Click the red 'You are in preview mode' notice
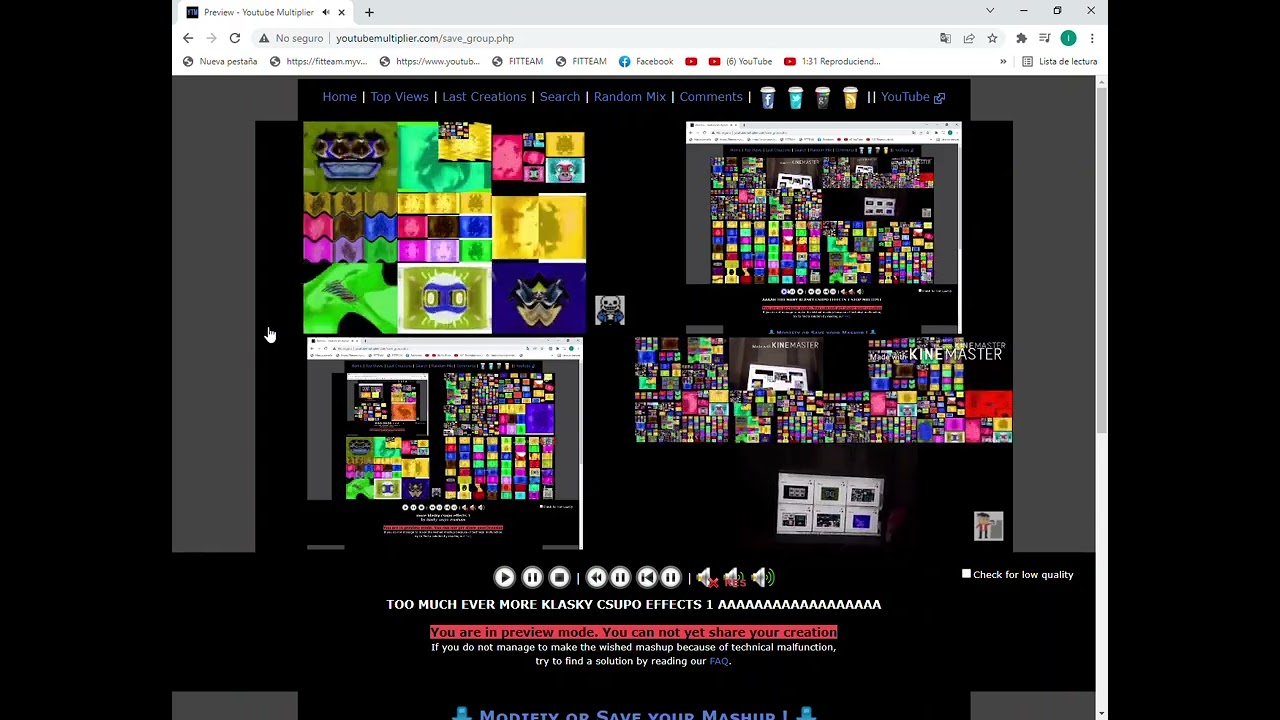The height and width of the screenshot is (720, 1280). 633,632
